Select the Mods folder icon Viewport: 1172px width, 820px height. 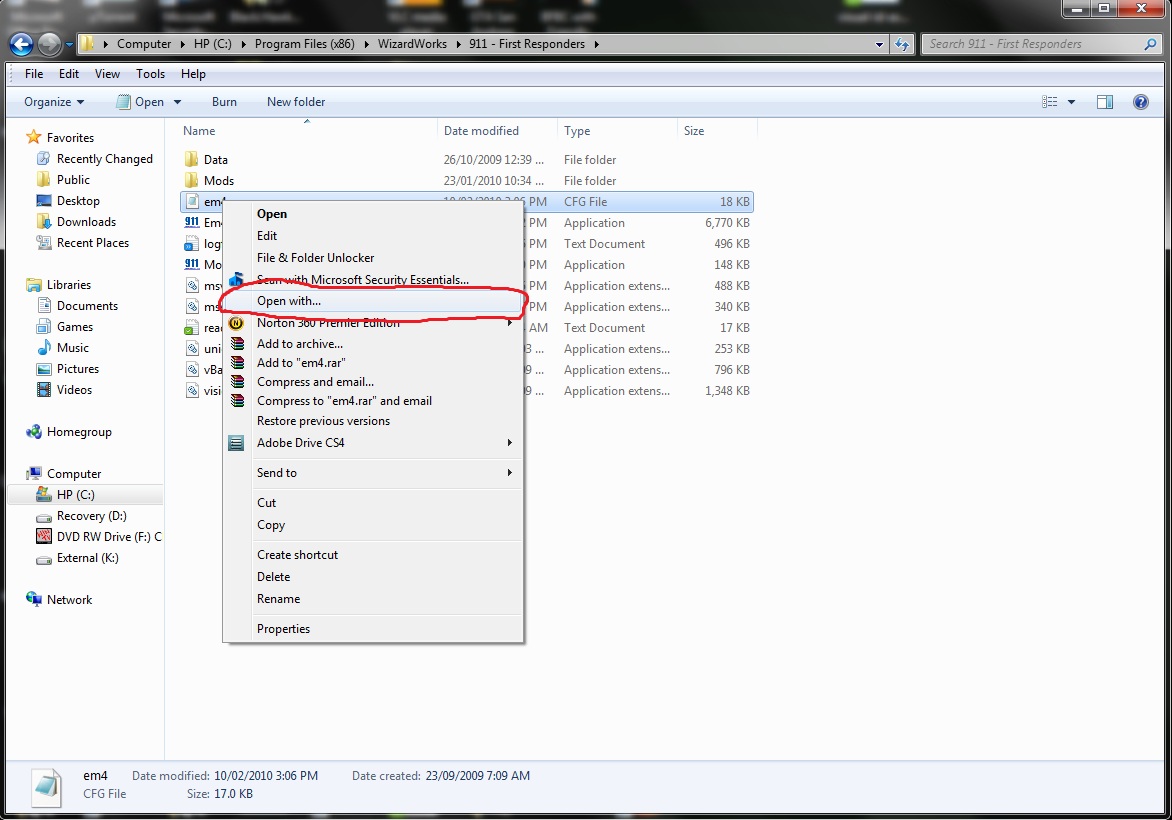(191, 180)
